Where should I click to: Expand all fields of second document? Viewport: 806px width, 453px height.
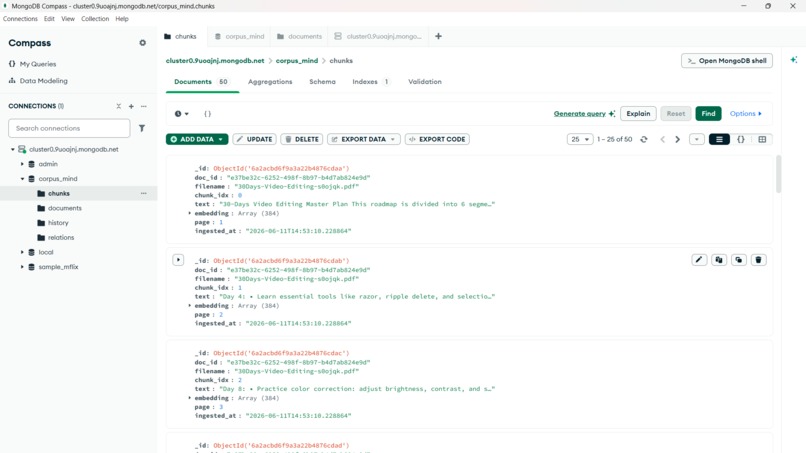(178, 260)
